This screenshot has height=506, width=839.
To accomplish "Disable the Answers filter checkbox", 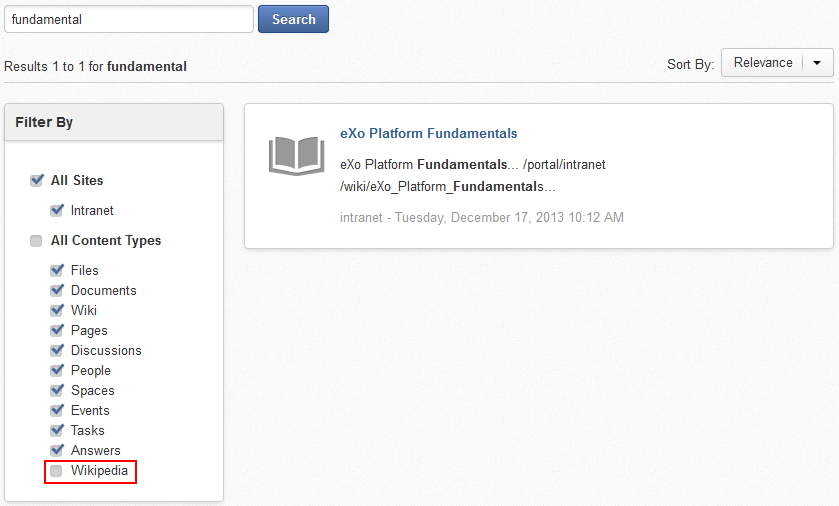I will (57, 450).
